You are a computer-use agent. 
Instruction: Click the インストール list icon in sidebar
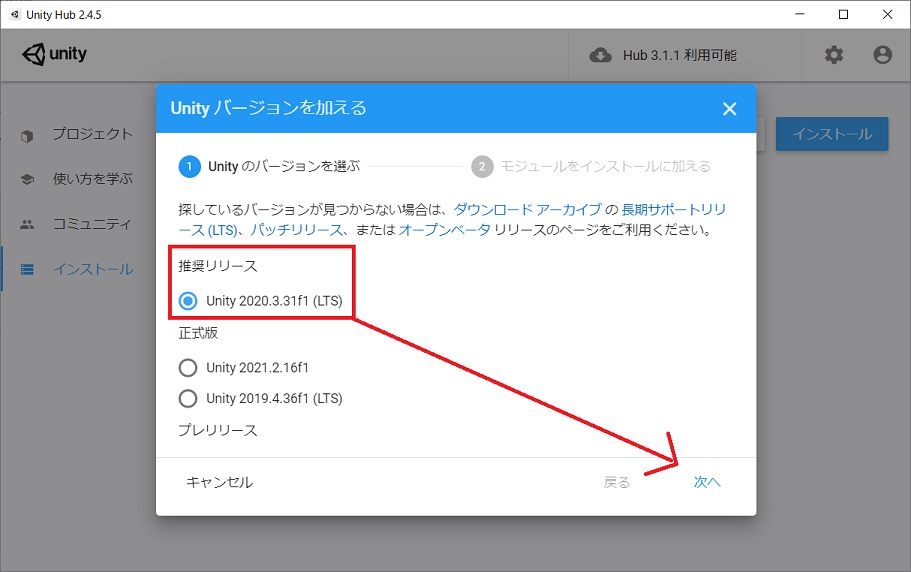tap(27, 269)
